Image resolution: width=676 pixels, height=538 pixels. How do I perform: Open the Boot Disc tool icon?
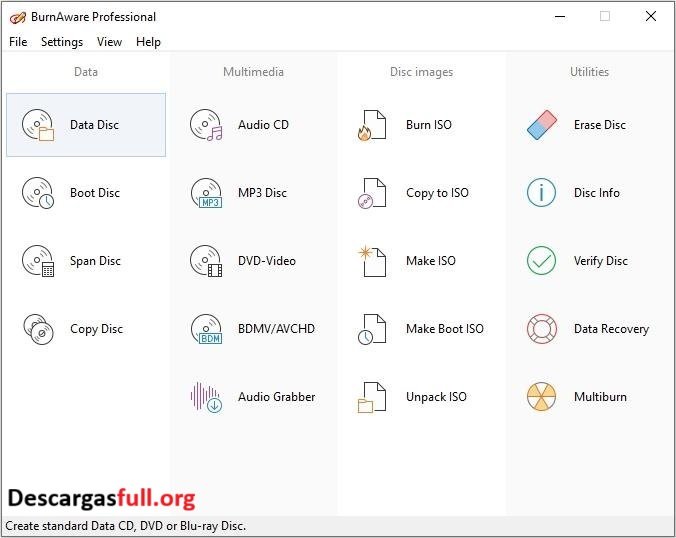(38, 193)
